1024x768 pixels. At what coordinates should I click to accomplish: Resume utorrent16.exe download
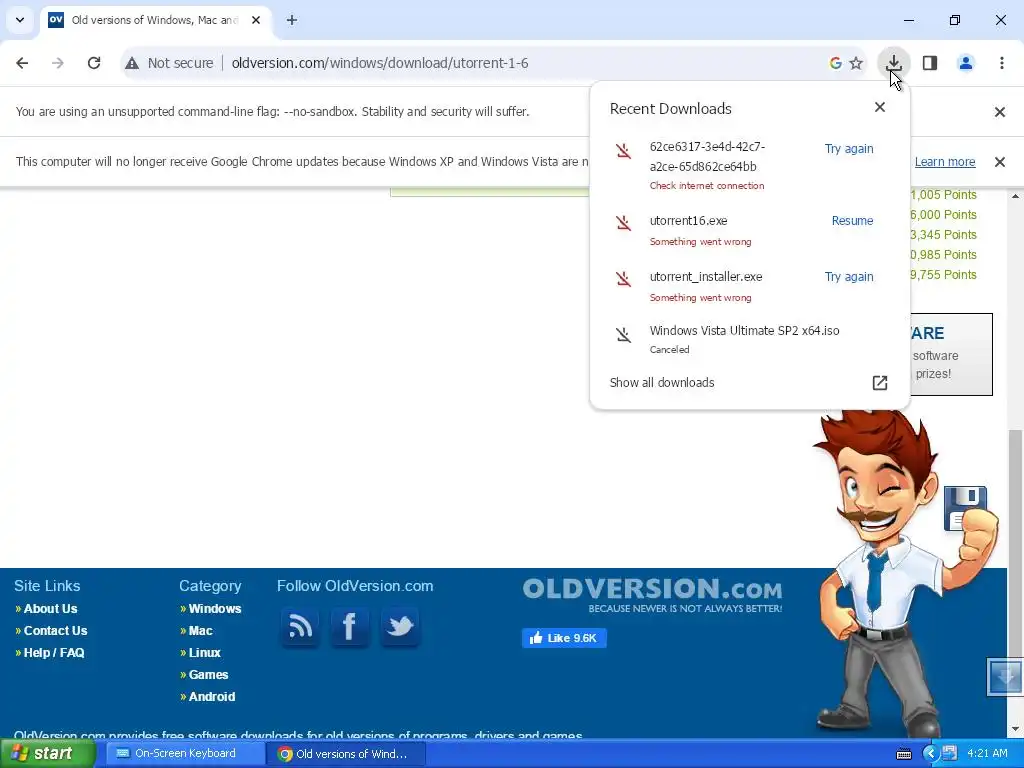tap(852, 221)
